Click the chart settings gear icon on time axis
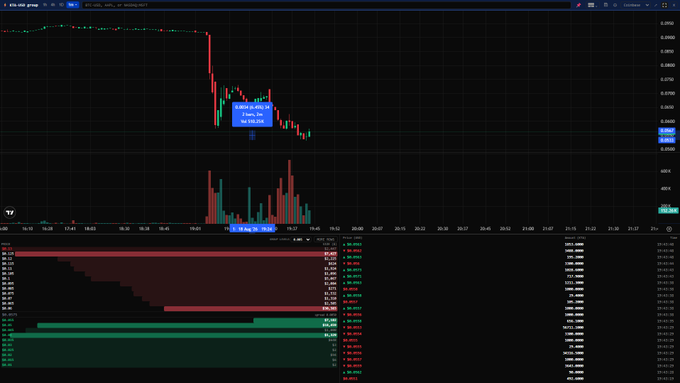 point(669,229)
